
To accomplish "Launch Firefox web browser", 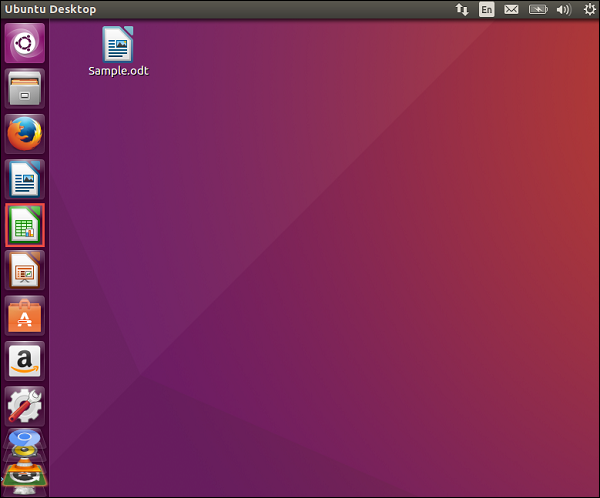I will click(24, 134).
